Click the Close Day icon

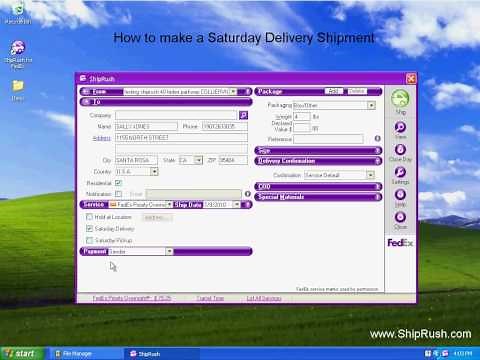tap(400, 149)
